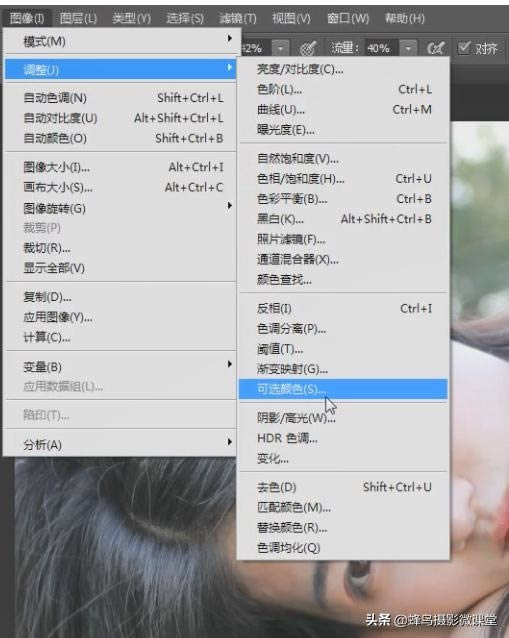Click the airbrush icon beside opacity dropdown

click(308, 48)
